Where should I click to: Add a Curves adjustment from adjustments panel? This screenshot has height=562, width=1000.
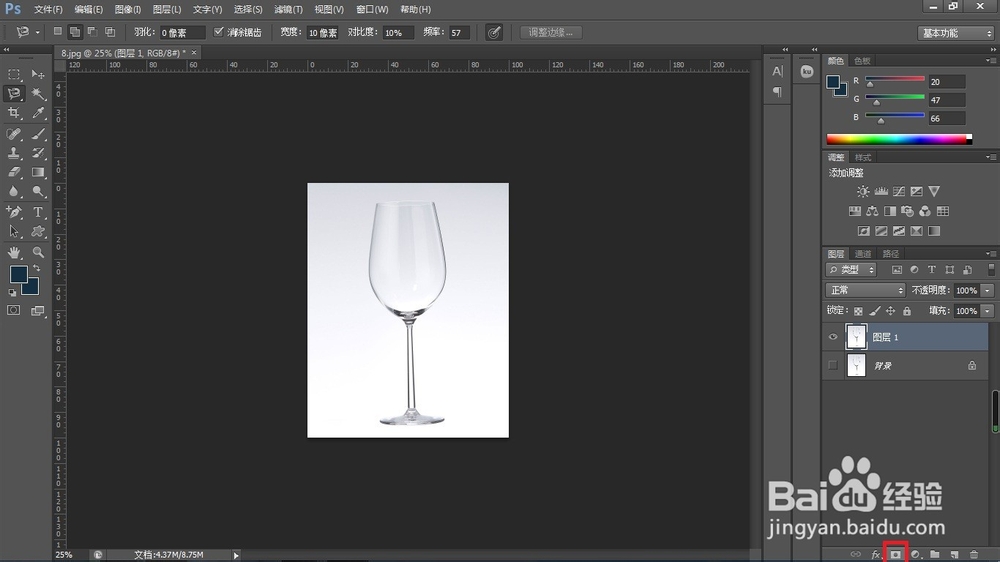(899, 191)
